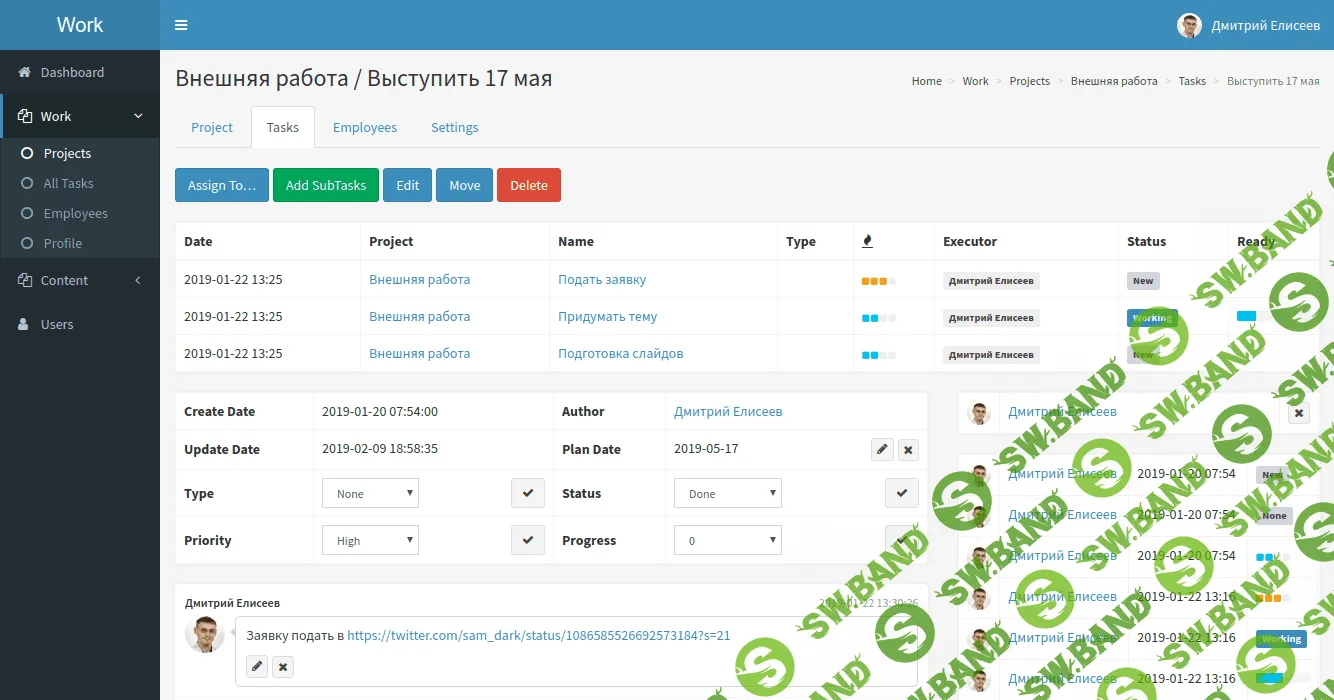The image size is (1334, 700).
Task: Edit Plan Date using the pencil icon
Action: coord(881,449)
